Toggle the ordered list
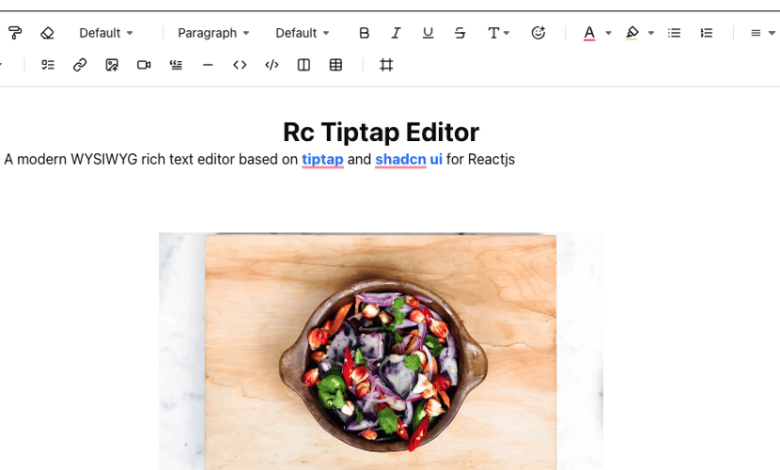The height and width of the screenshot is (470, 780). [706, 33]
